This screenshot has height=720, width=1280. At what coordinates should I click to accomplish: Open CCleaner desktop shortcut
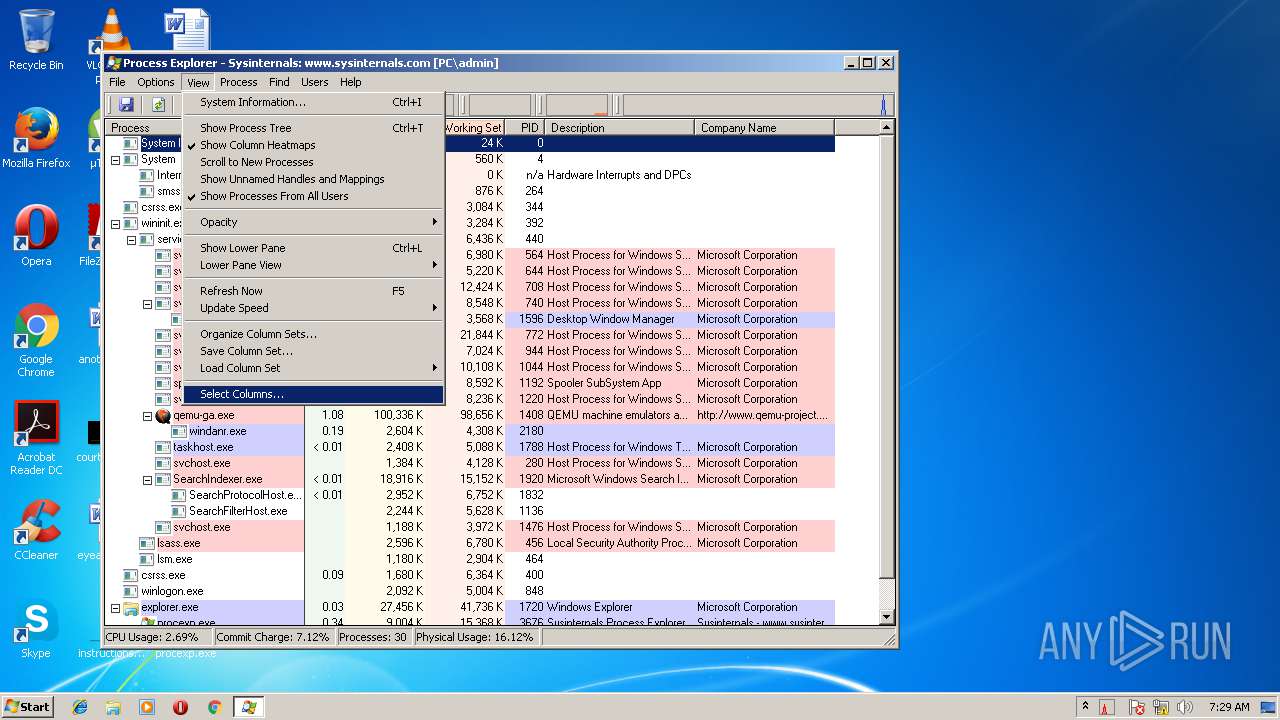36,530
